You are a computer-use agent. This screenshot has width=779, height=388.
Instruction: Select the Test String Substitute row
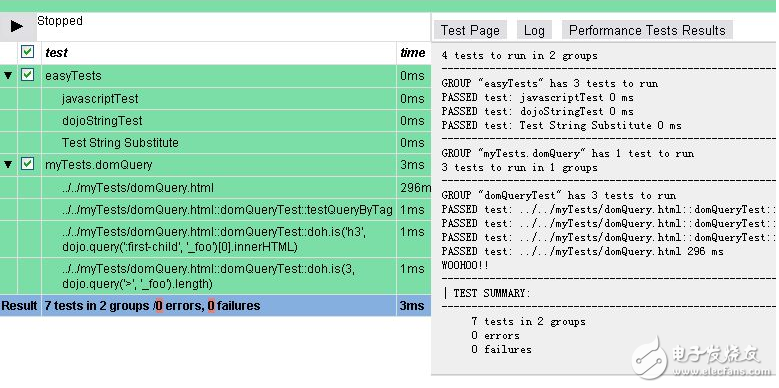(215, 143)
